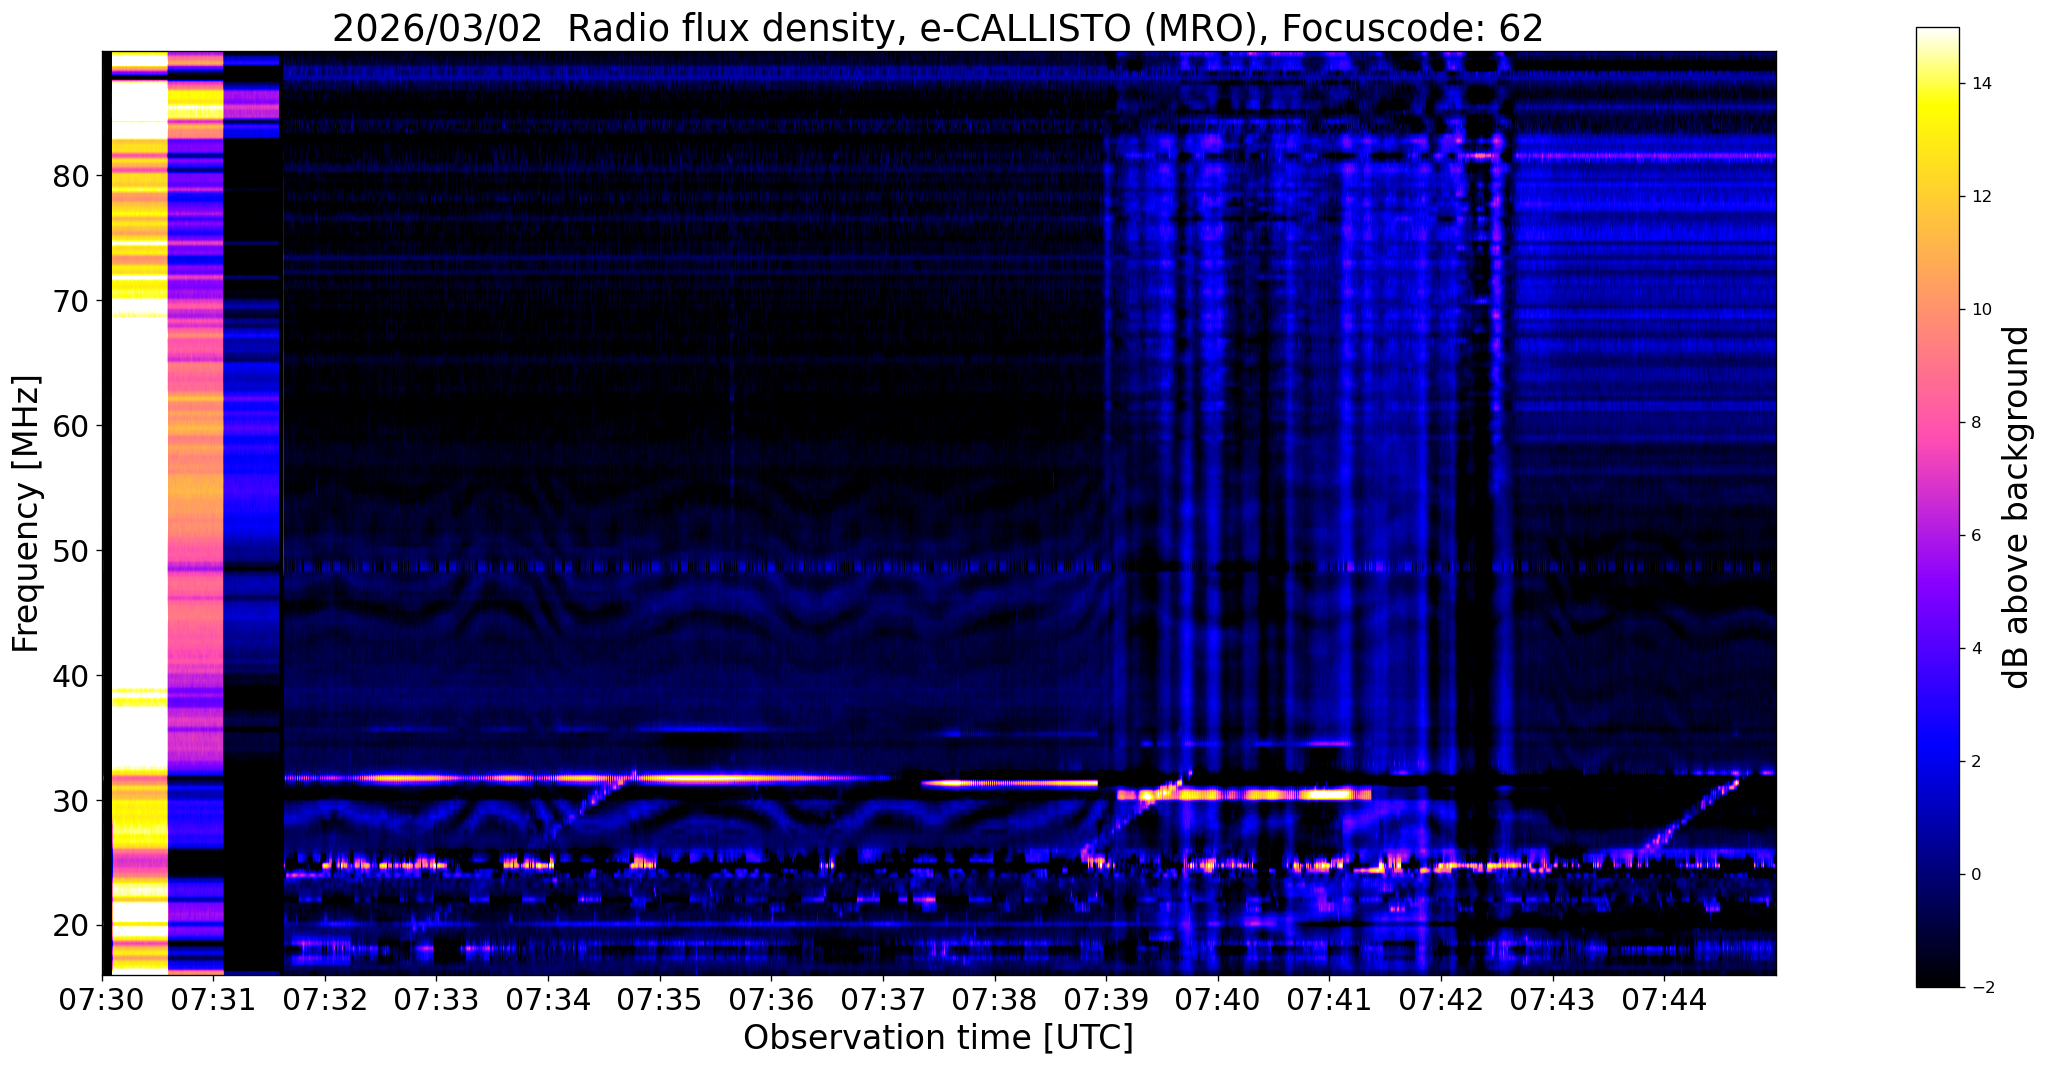Click the 30 MHz frequency tick label
The width and height of the screenshot is (2047, 1067).
tap(70, 801)
